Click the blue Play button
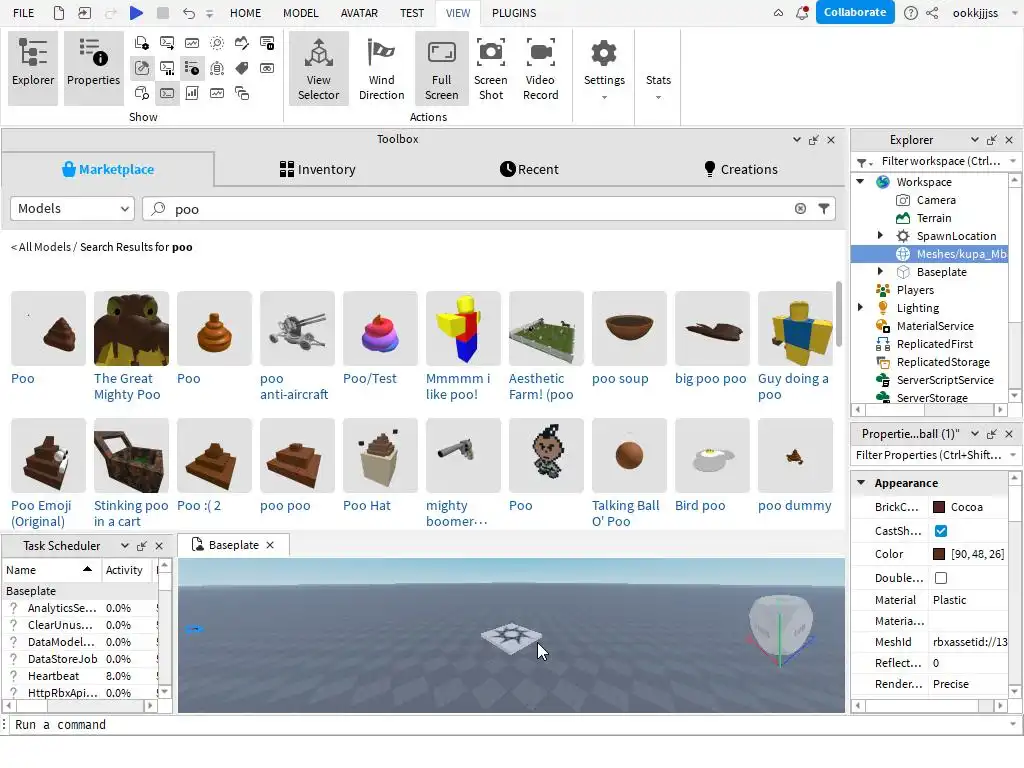The image size is (1024, 768). [x=136, y=13]
